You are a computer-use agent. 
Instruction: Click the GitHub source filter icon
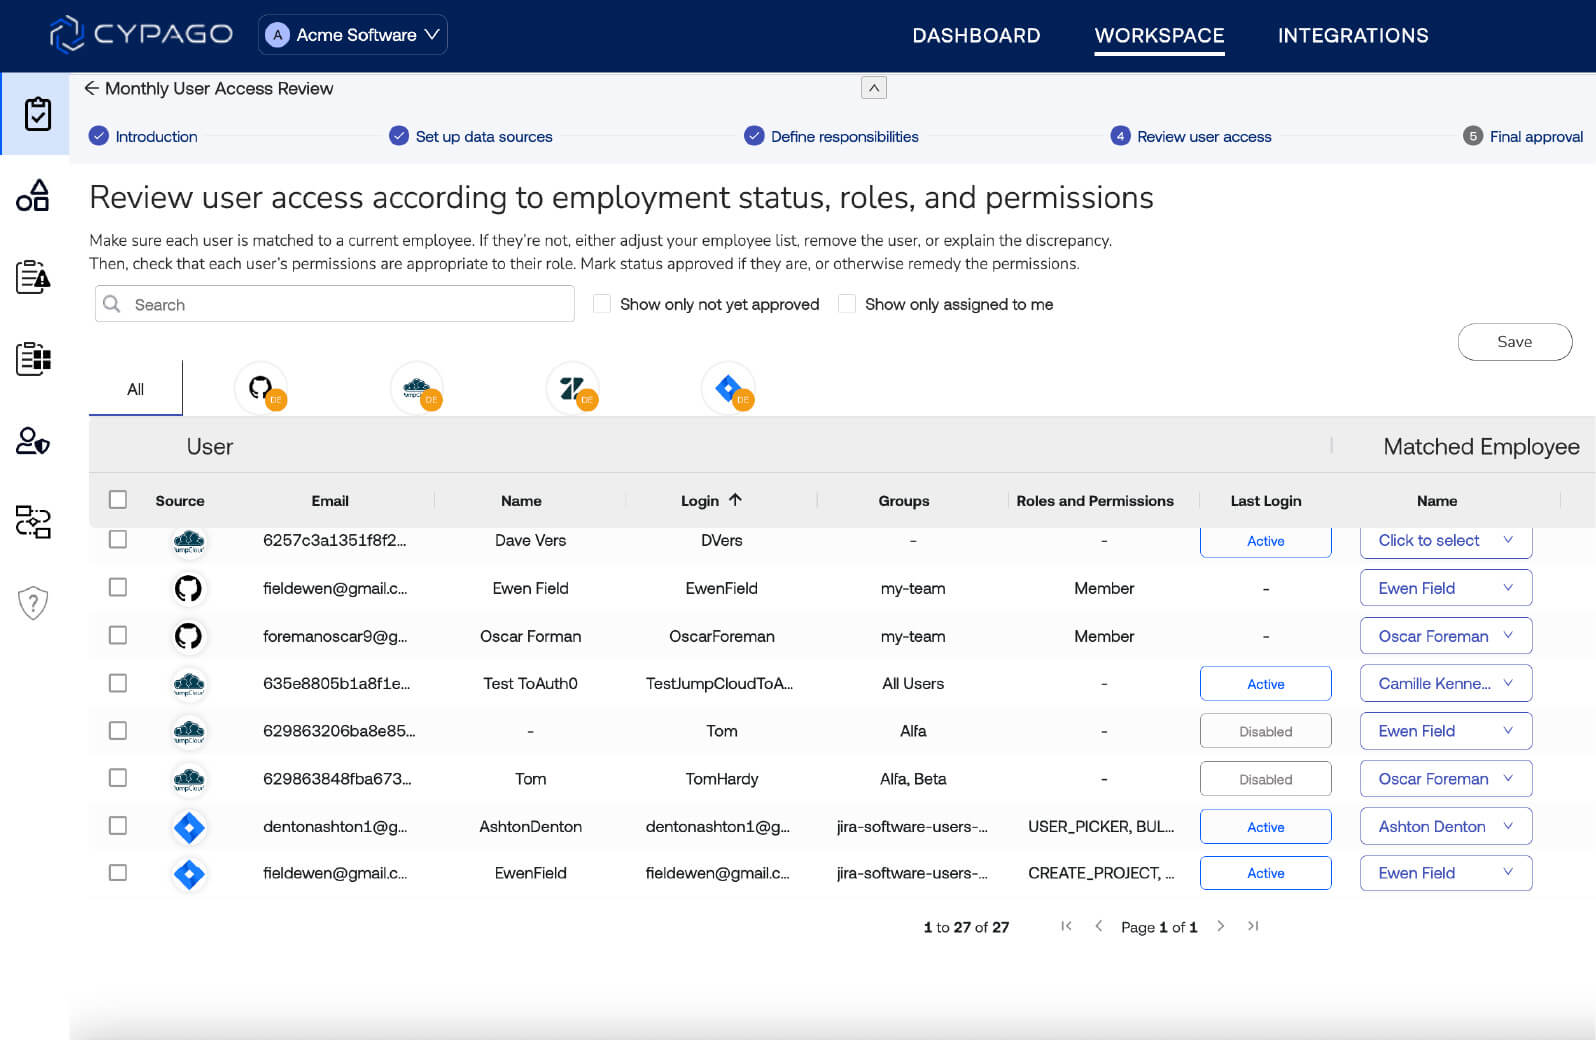pyautogui.click(x=261, y=388)
